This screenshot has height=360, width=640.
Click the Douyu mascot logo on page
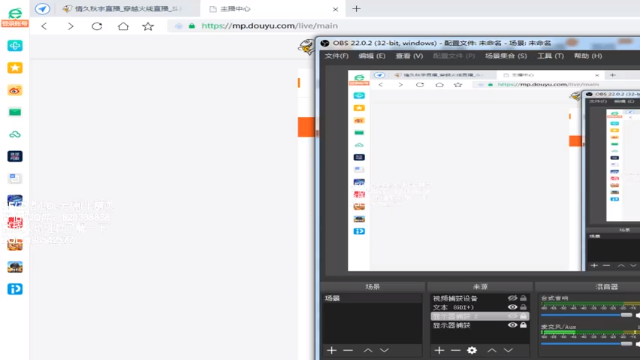tap(306, 47)
